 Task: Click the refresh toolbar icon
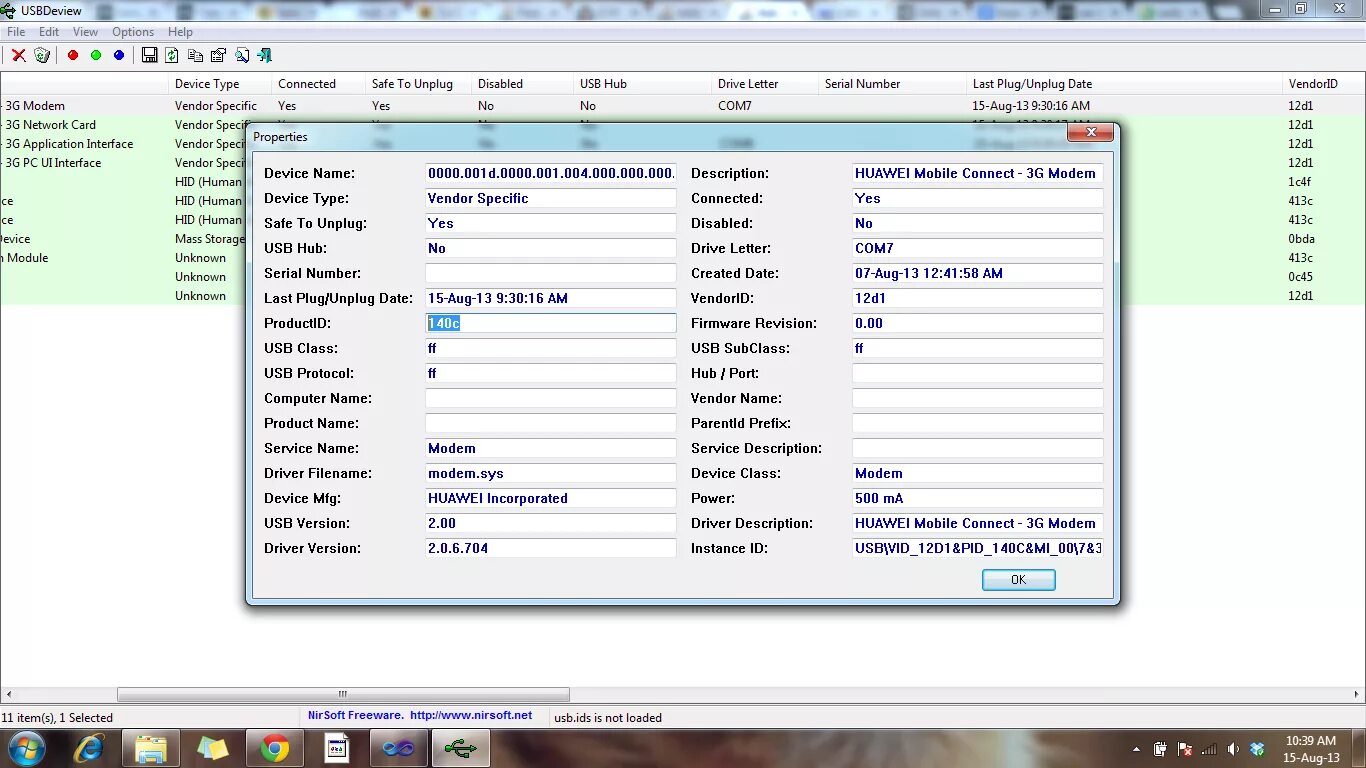click(x=172, y=55)
